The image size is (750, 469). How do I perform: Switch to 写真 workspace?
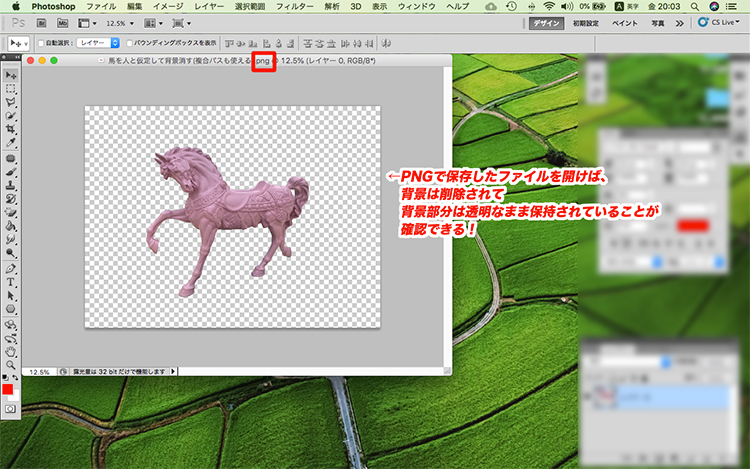[x=658, y=23]
